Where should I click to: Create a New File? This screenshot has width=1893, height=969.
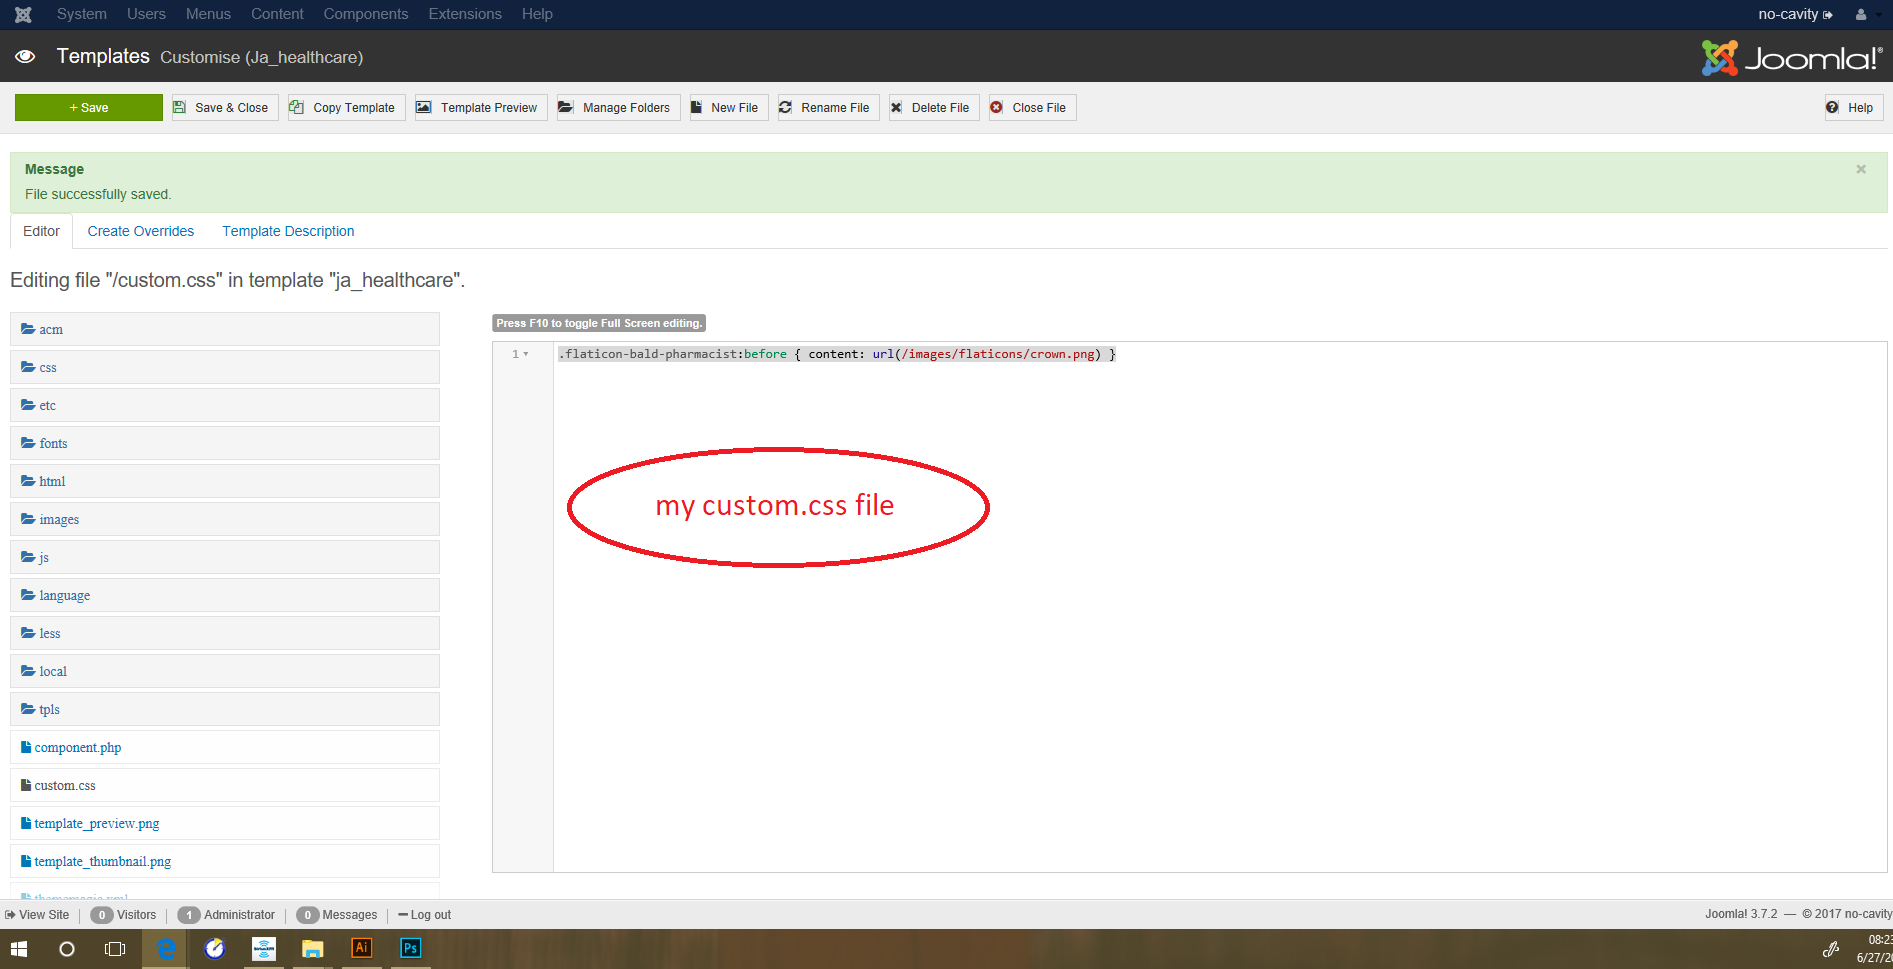[x=729, y=108]
